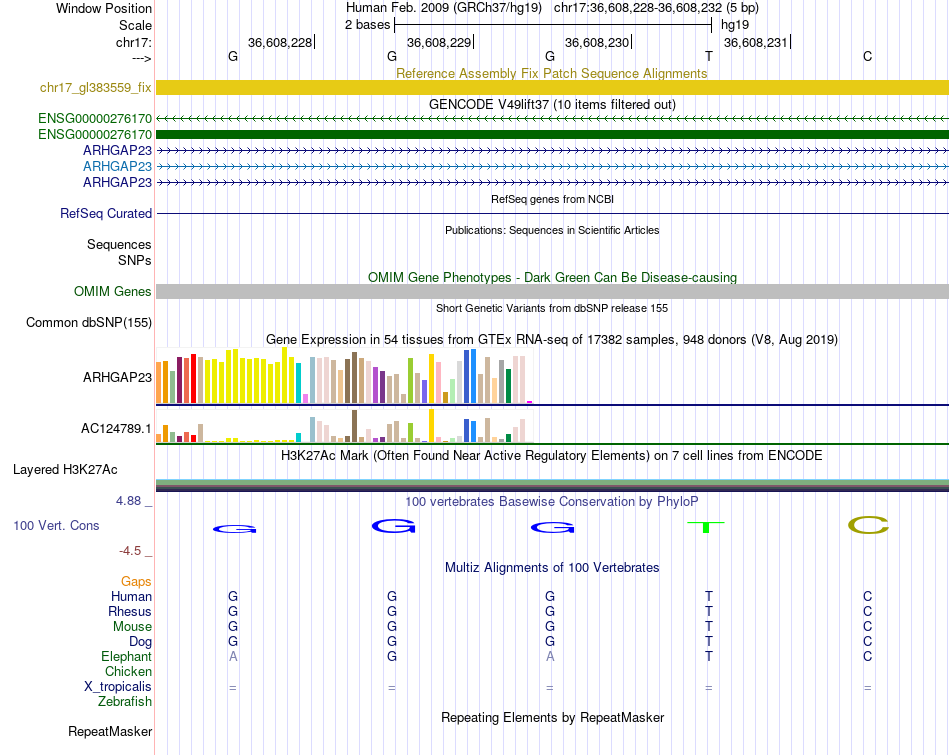This screenshot has width=950, height=755.
Task: Click the 4.88 PhyloP upper scale value
Action: (128, 501)
